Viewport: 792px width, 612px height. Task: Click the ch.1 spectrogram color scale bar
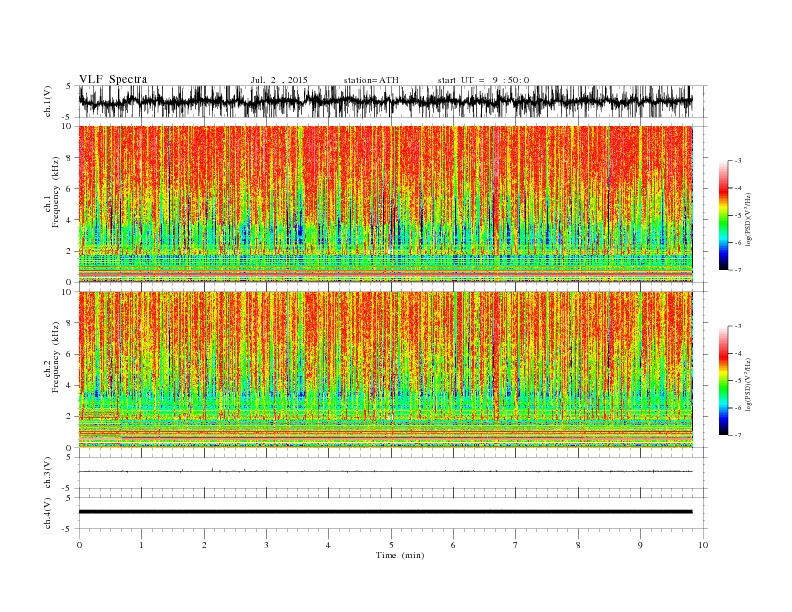723,216
